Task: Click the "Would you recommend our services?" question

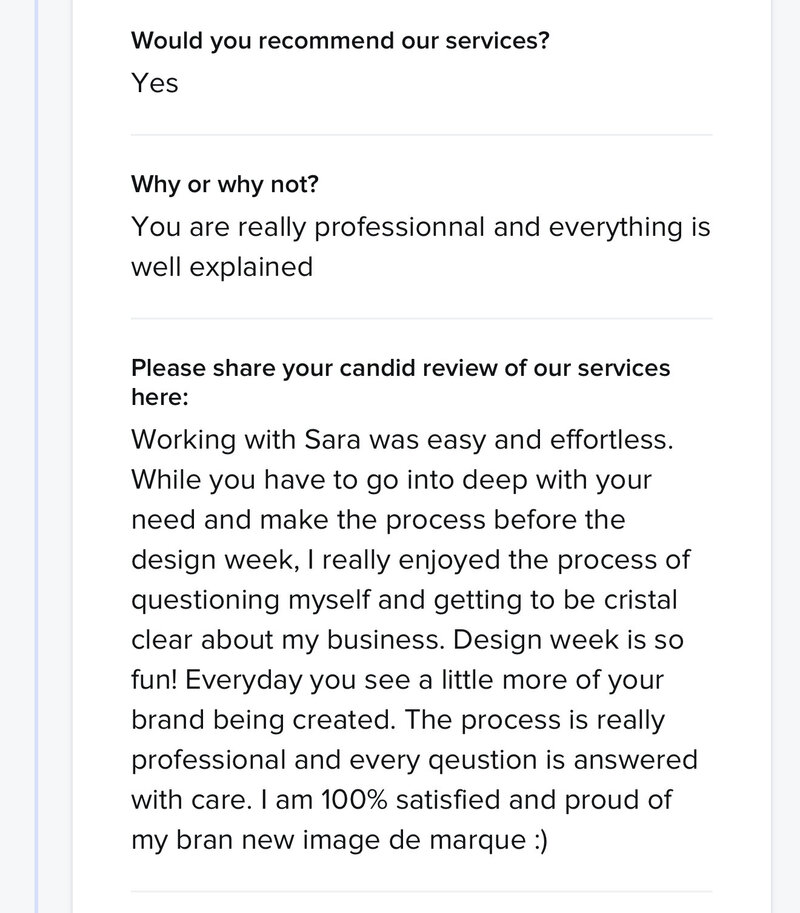Action: tap(340, 41)
